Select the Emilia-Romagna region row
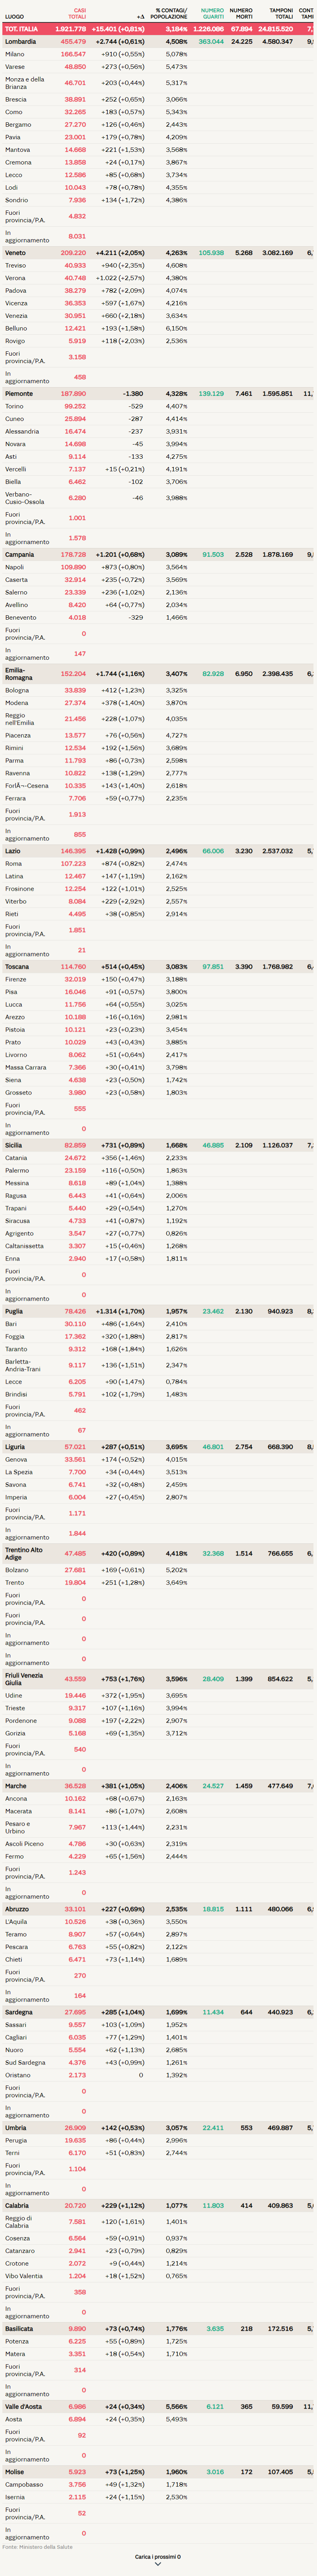 158,674
